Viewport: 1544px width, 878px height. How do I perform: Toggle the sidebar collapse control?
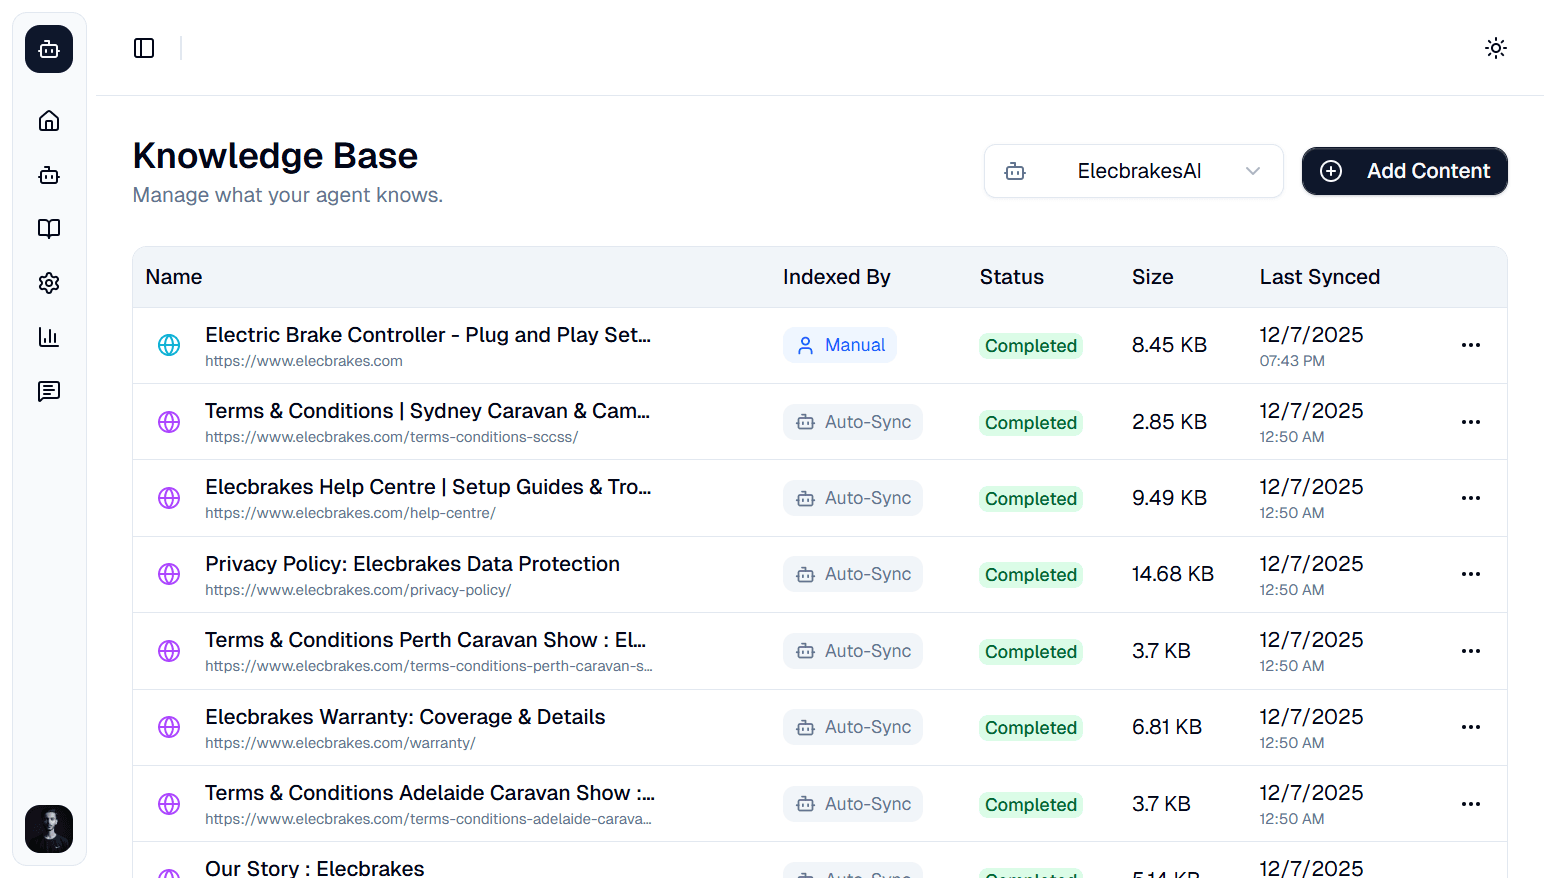(144, 47)
